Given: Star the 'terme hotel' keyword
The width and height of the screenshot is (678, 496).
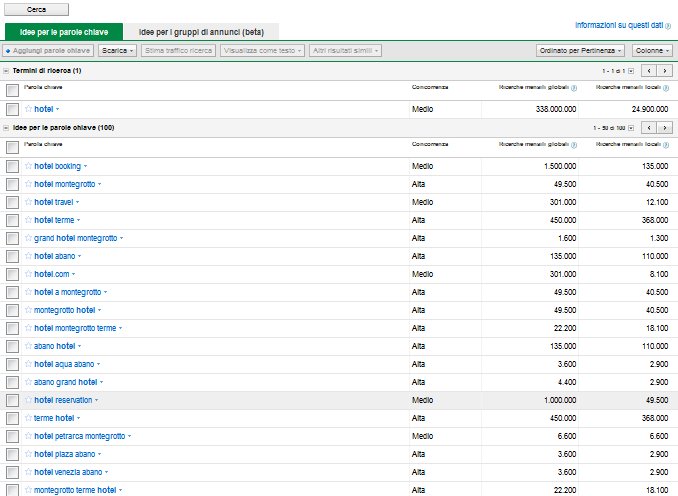Looking at the screenshot, I should (x=29, y=418).
